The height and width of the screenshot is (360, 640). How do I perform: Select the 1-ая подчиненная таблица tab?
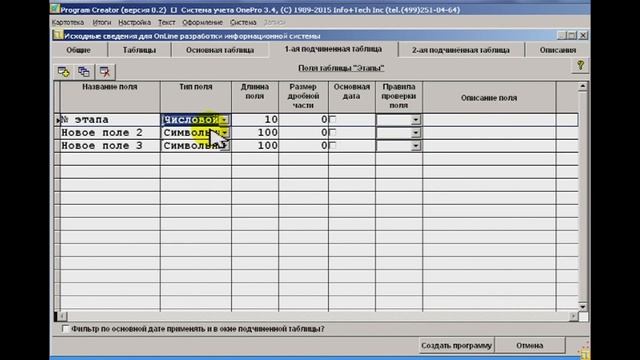click(333, 49)
